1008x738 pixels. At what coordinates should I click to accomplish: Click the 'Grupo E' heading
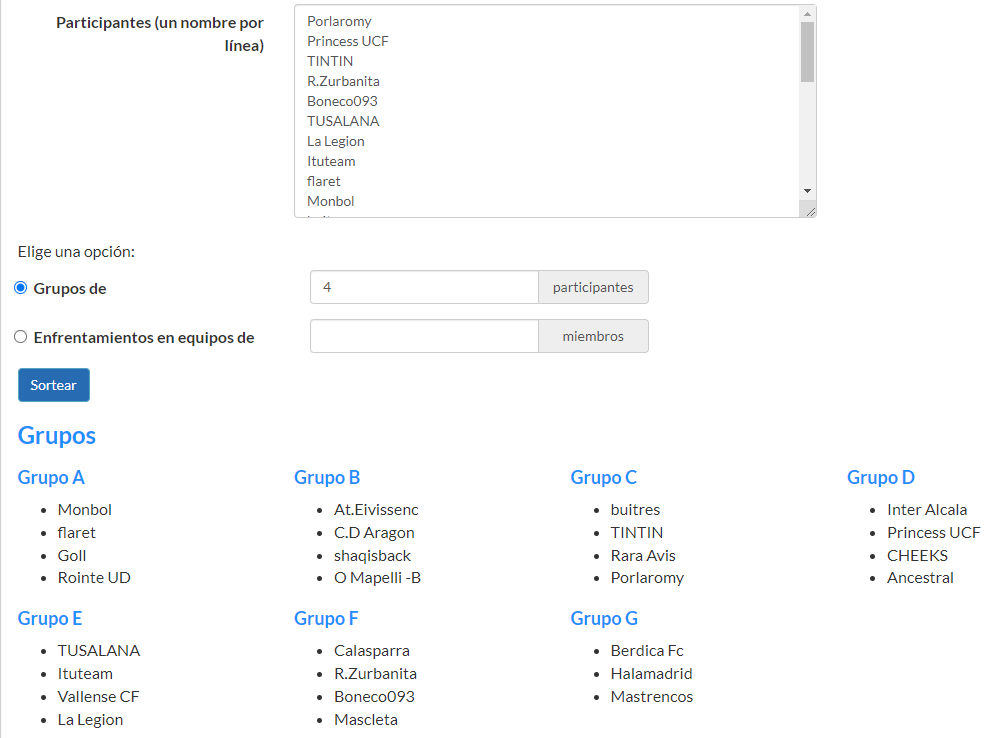click(x=50, y=619)
